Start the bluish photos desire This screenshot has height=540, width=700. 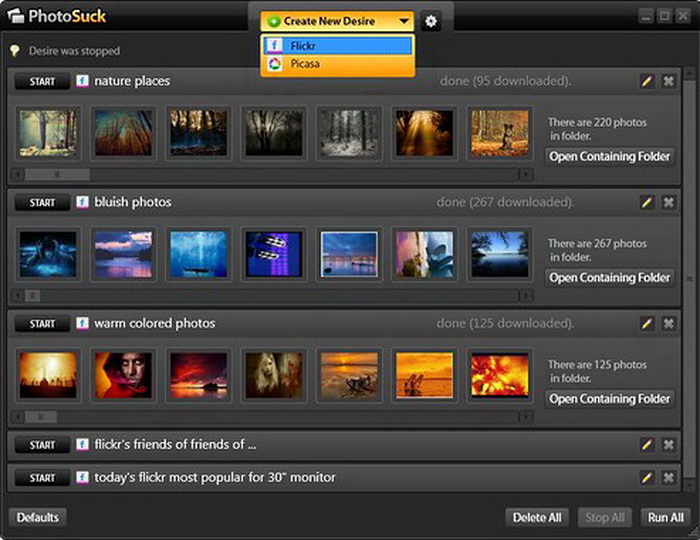(42, 203)
